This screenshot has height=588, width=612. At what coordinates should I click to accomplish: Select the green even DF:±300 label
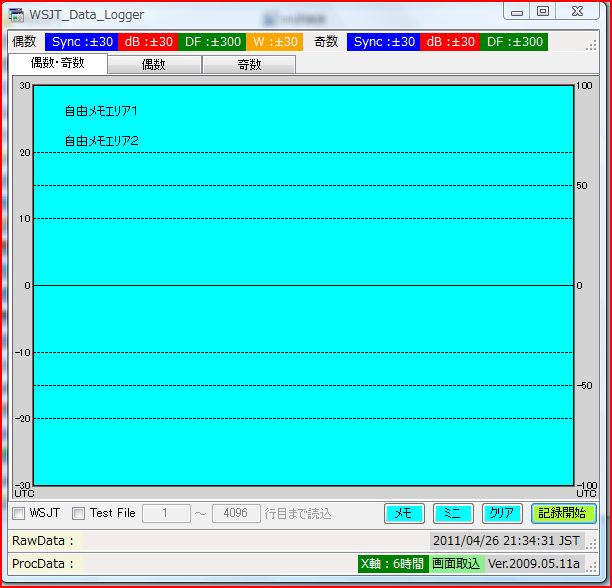click(x=210, y=42)
